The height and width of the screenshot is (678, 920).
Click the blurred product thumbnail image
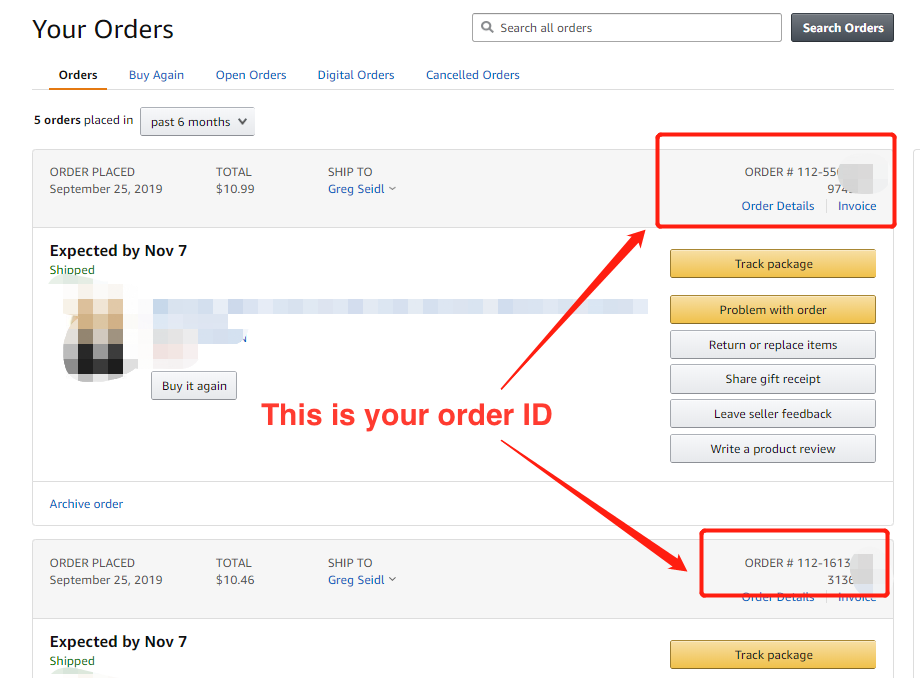pyautogui.click(x=94, y=333)
